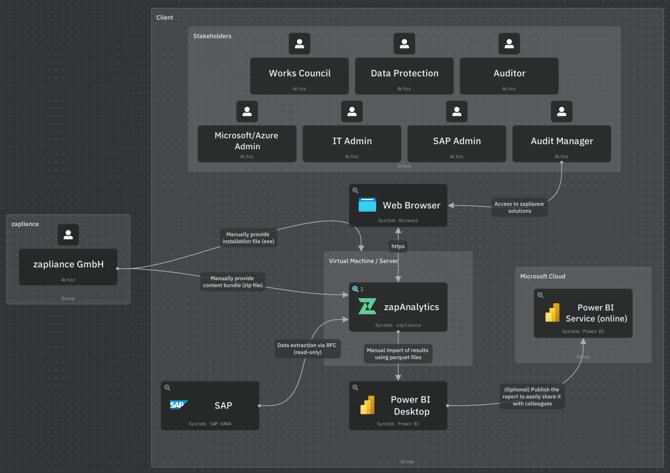Open zoom-in magnifier on Power BI Desktop node

pyautogui.click(x=355, y=388)
